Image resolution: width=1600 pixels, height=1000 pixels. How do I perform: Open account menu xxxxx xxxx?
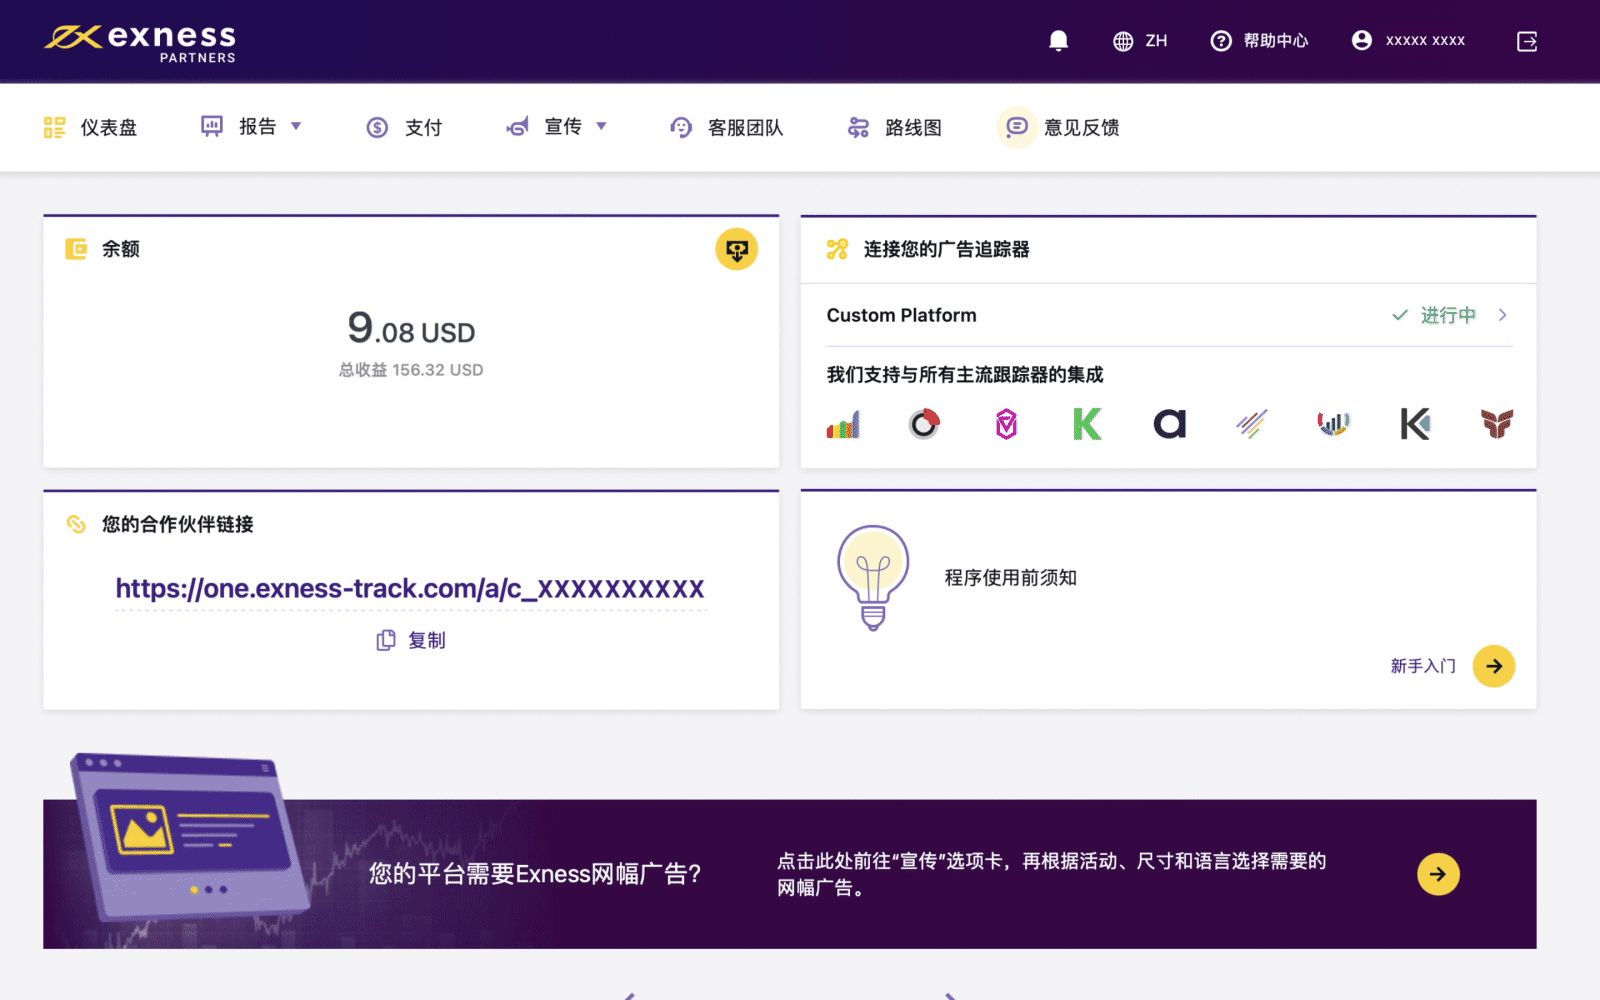1425,41
